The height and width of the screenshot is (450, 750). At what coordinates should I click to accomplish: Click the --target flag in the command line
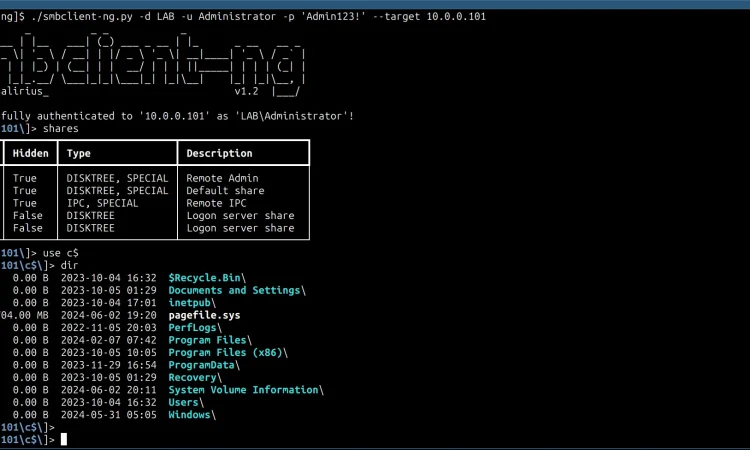click(396, 17)
